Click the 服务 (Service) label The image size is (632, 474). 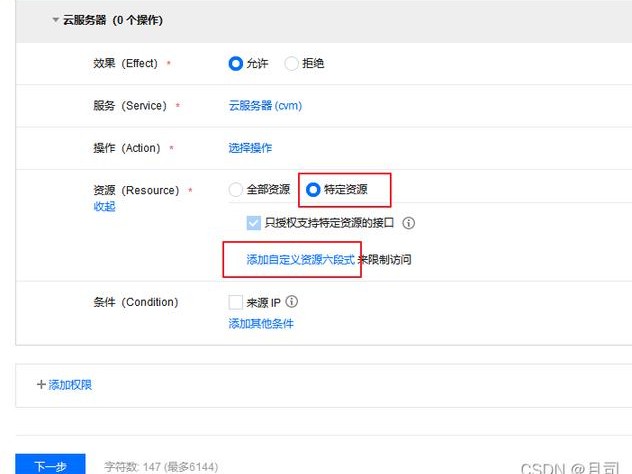(x=130, y=106)
